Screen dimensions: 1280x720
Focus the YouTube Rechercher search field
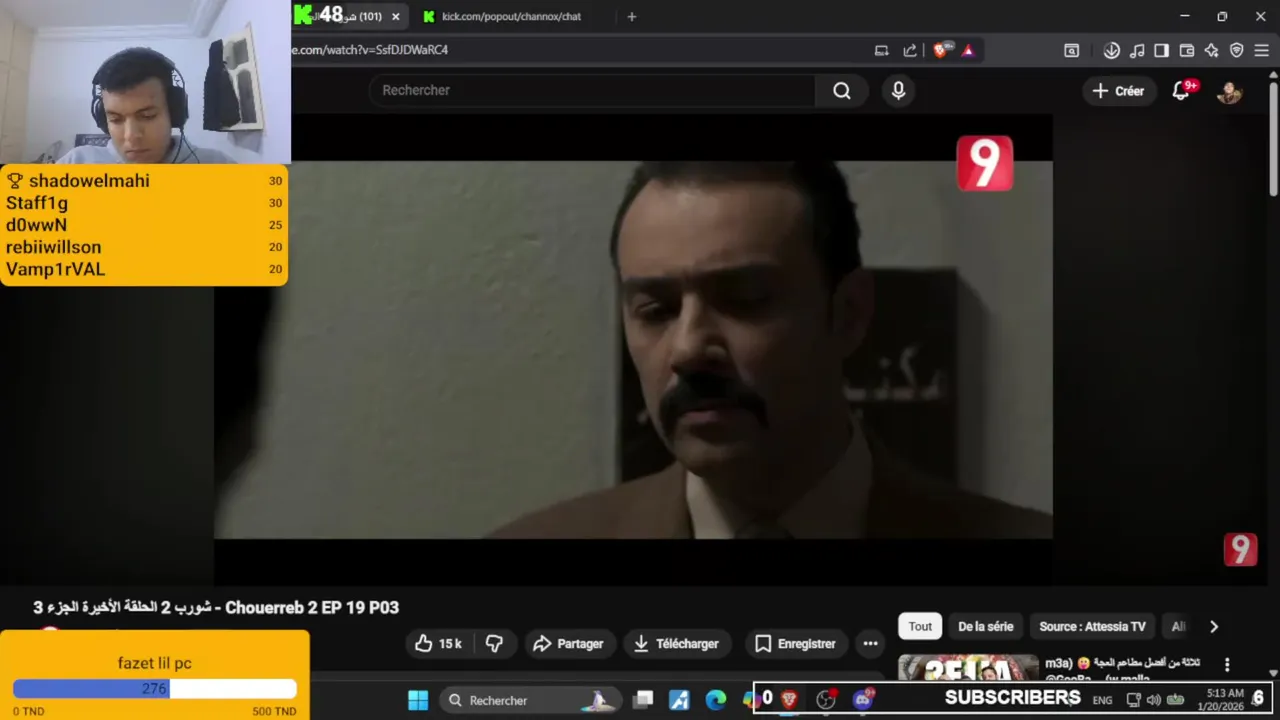tap(592, 90)
